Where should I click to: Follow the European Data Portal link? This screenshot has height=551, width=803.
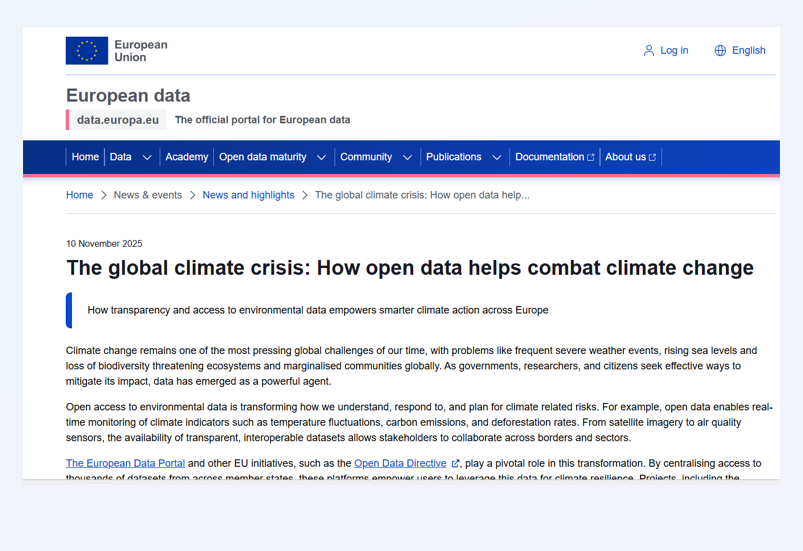(125, 464)
